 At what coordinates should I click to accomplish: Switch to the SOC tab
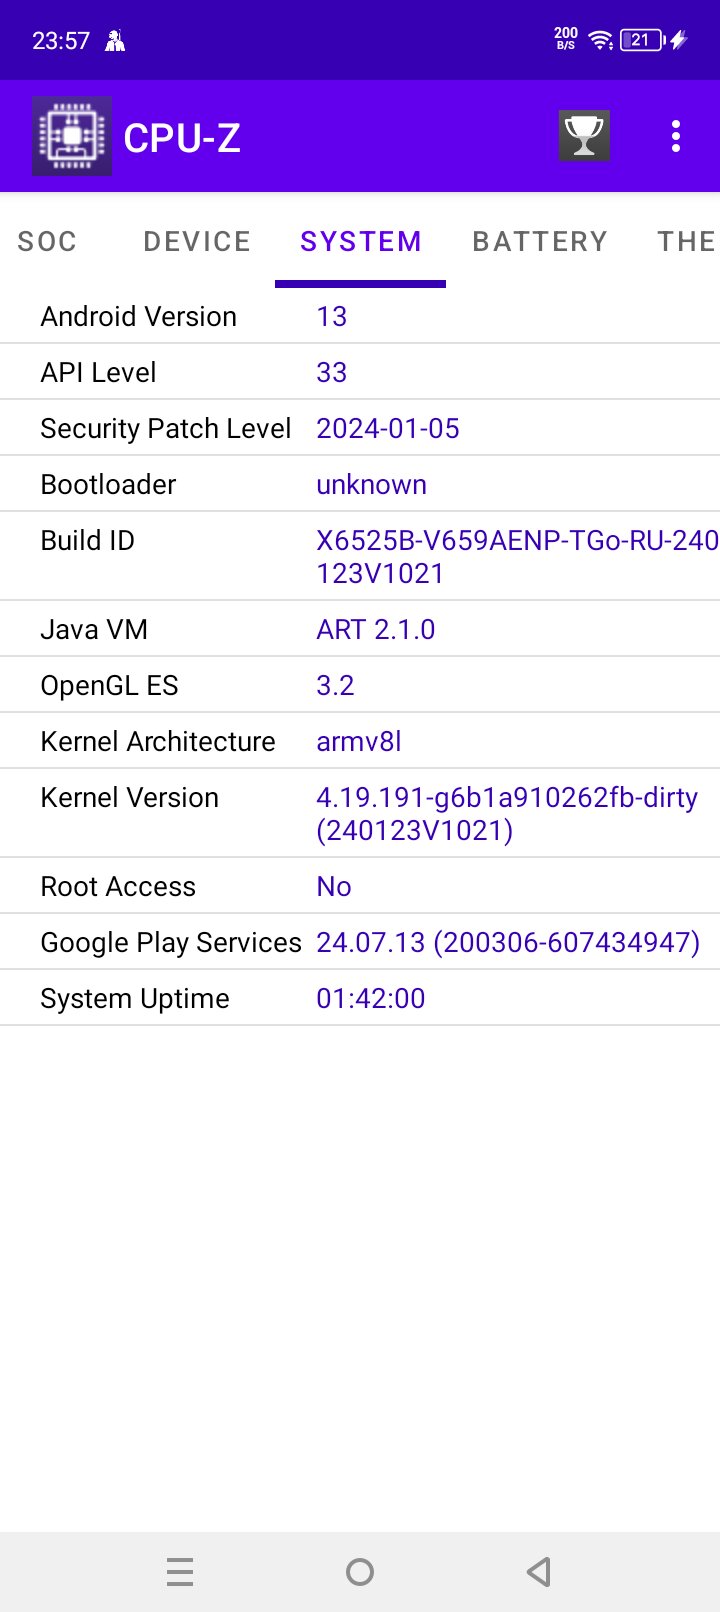click(x=47, y=241)
